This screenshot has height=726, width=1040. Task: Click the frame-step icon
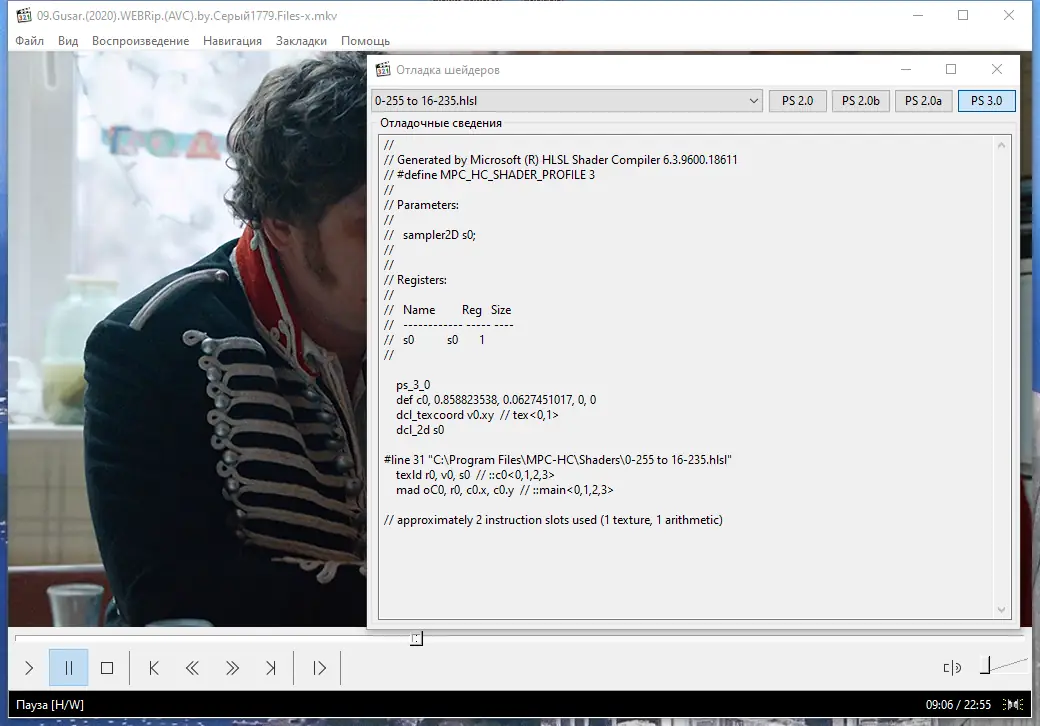point(319,668)
